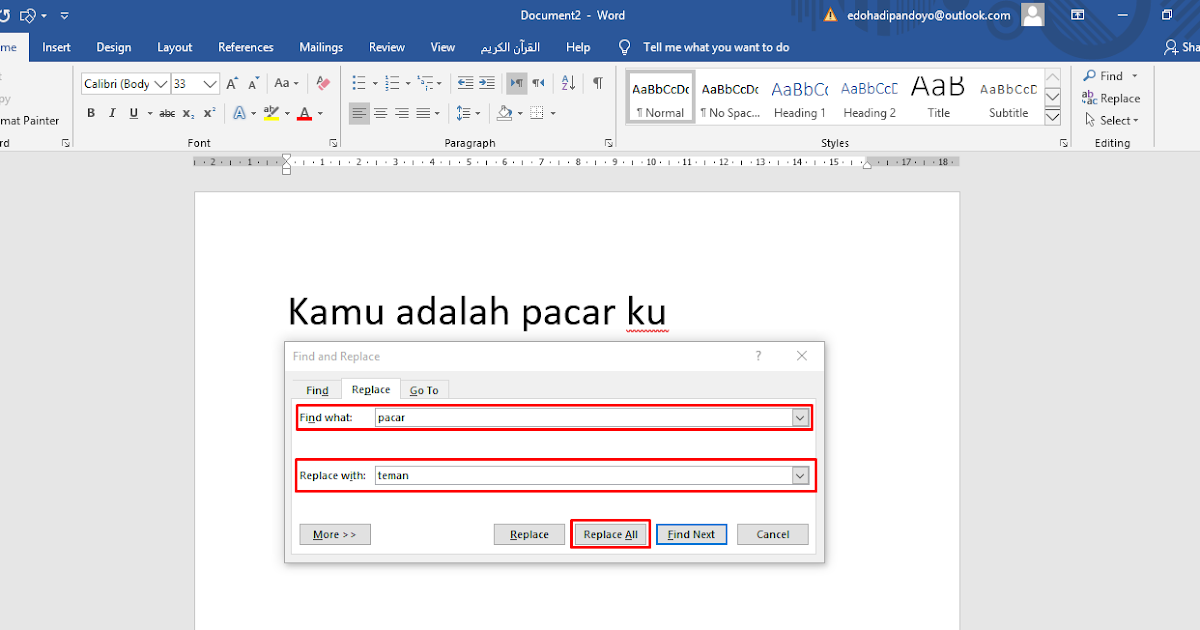The height and width of the screenshot is (630, 1200).
Task: Center align the paragraph
Action: pos(381,113)
